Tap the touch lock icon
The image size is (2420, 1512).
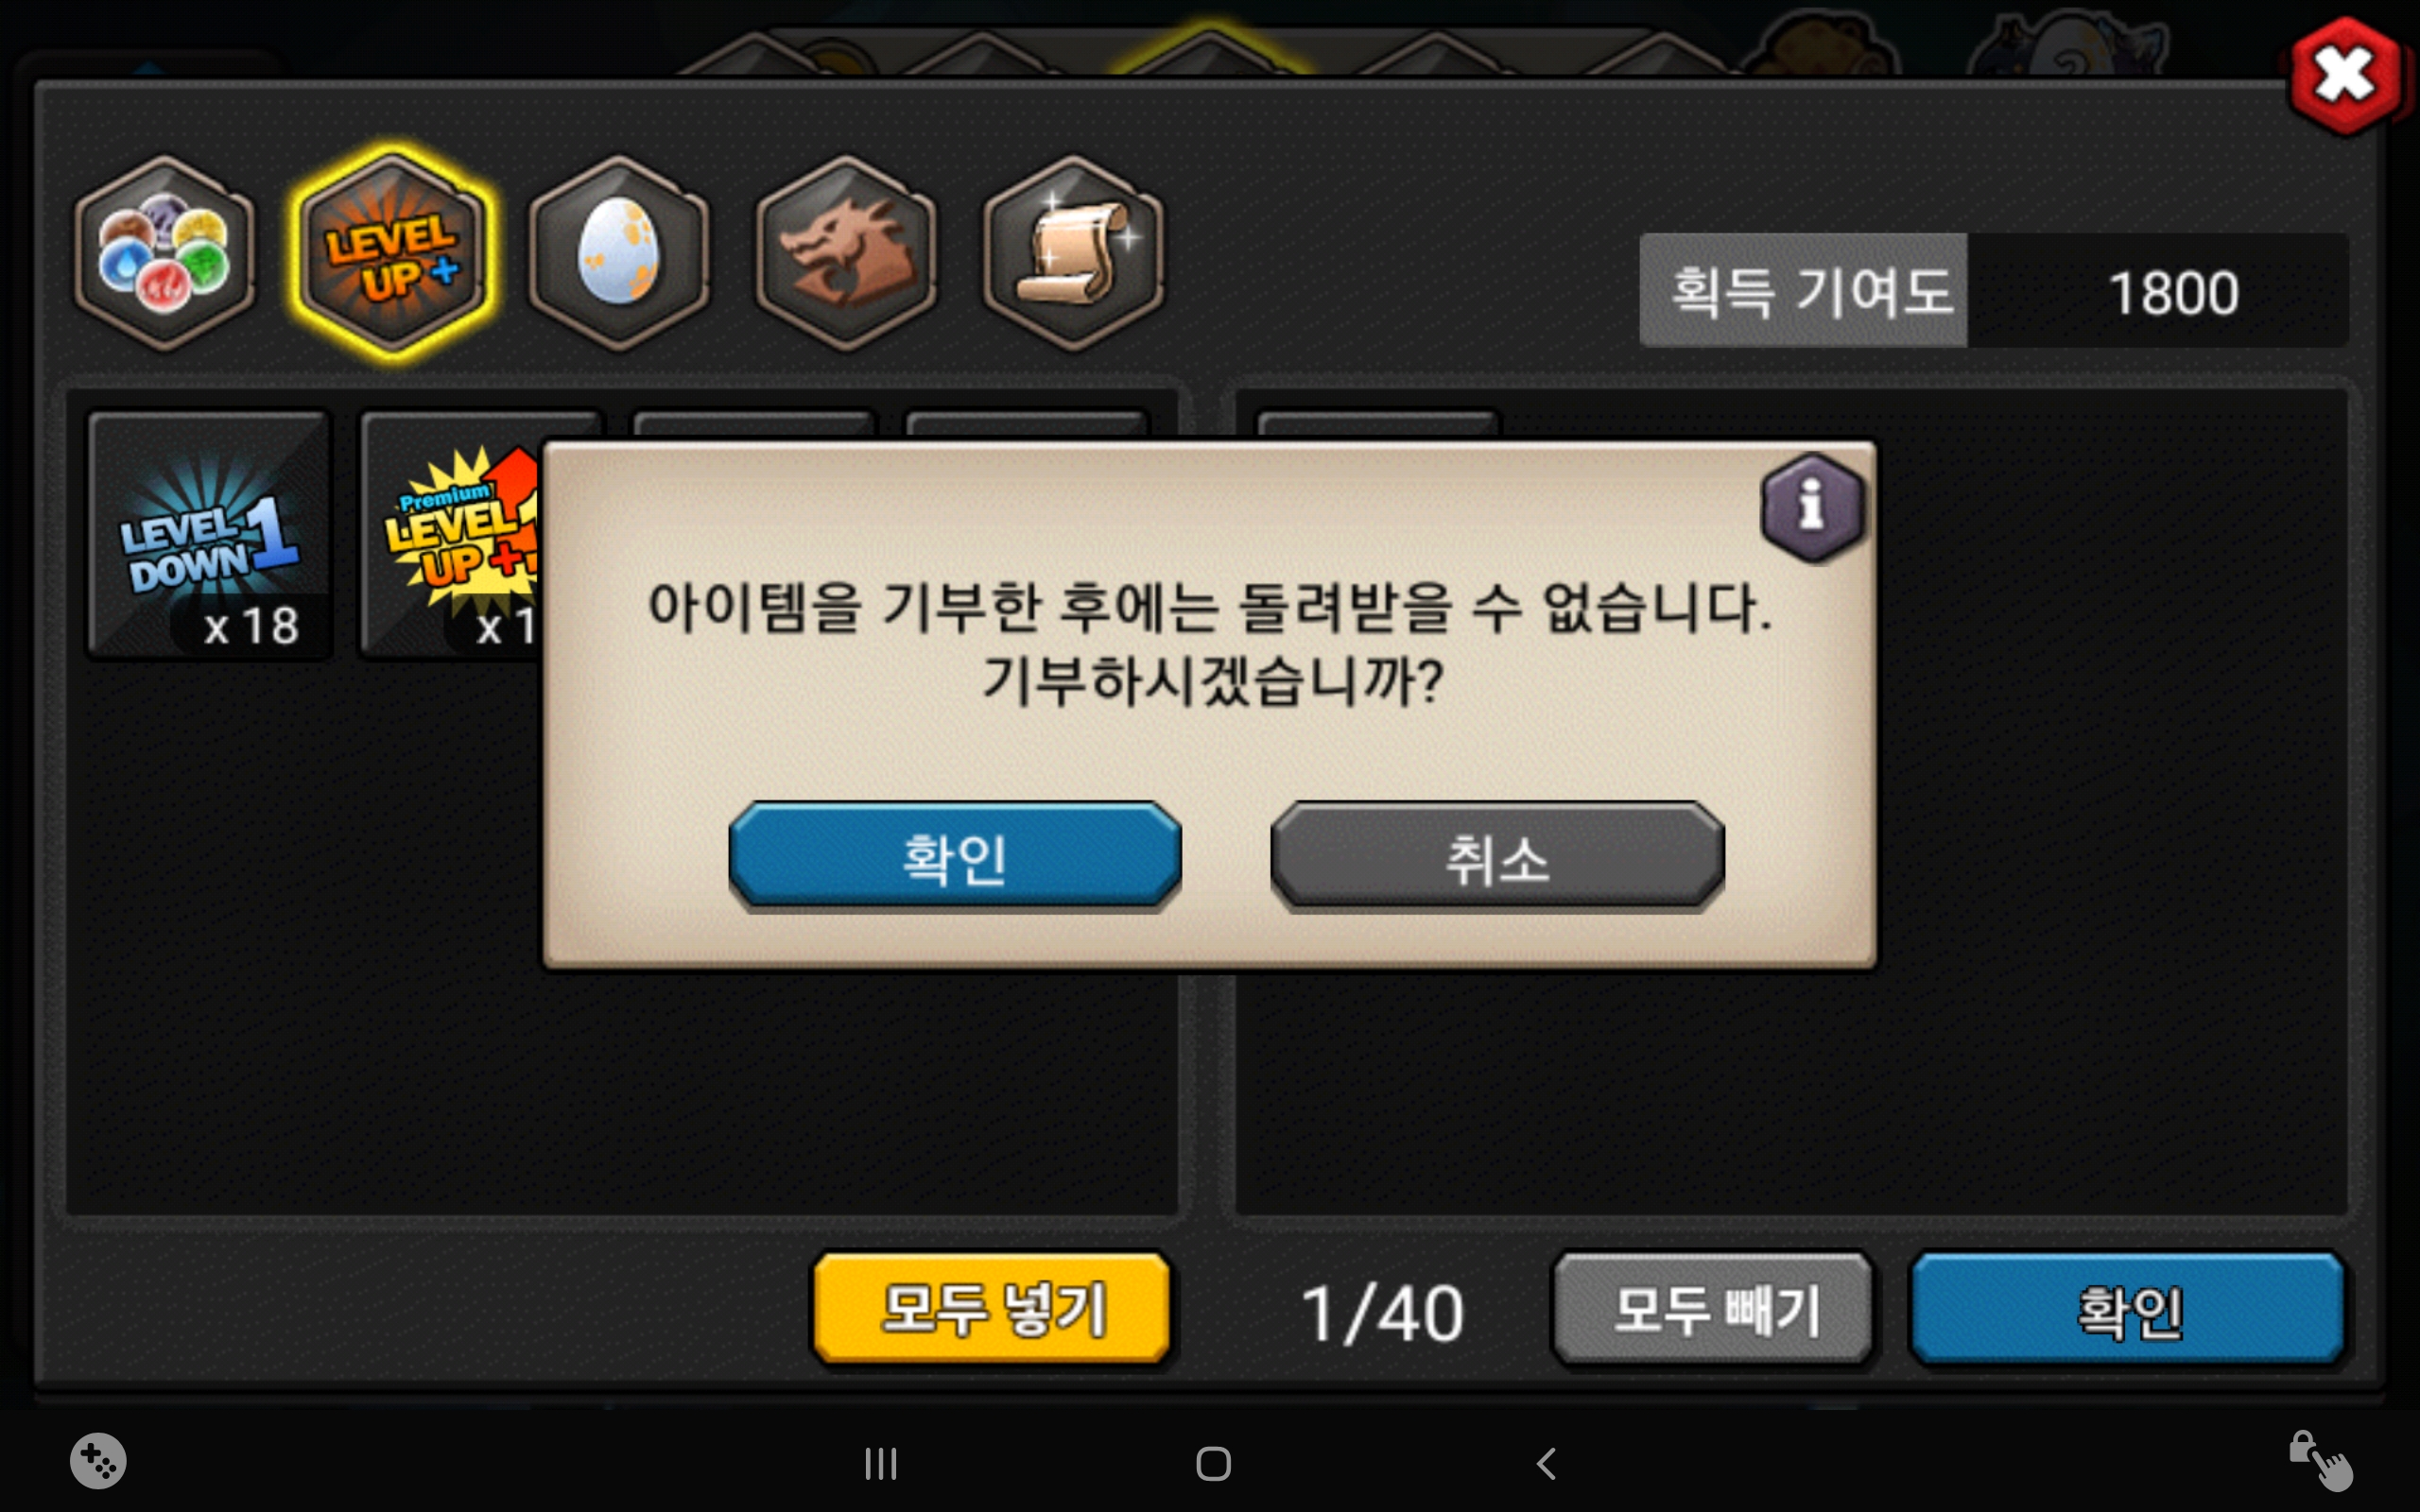pyautogui.click(x=2320, y=1461)
